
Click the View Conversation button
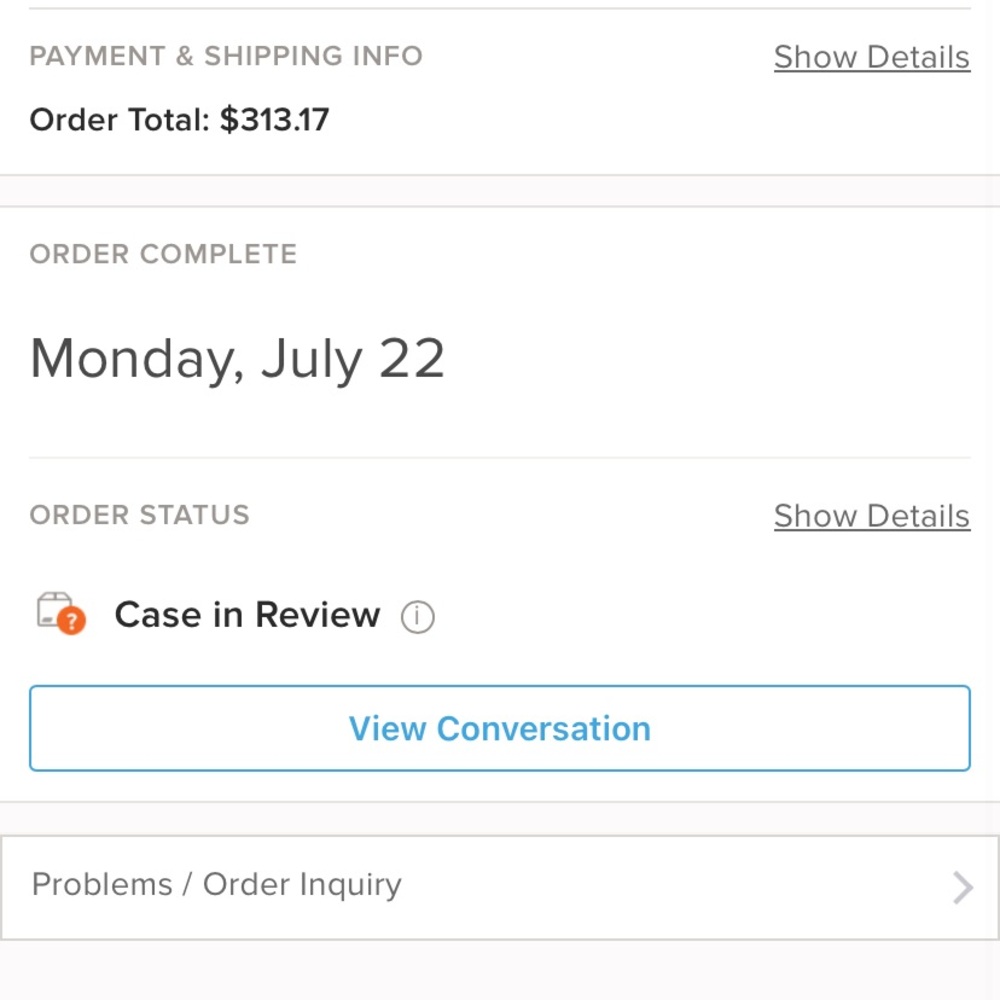[x=500, y=728]
